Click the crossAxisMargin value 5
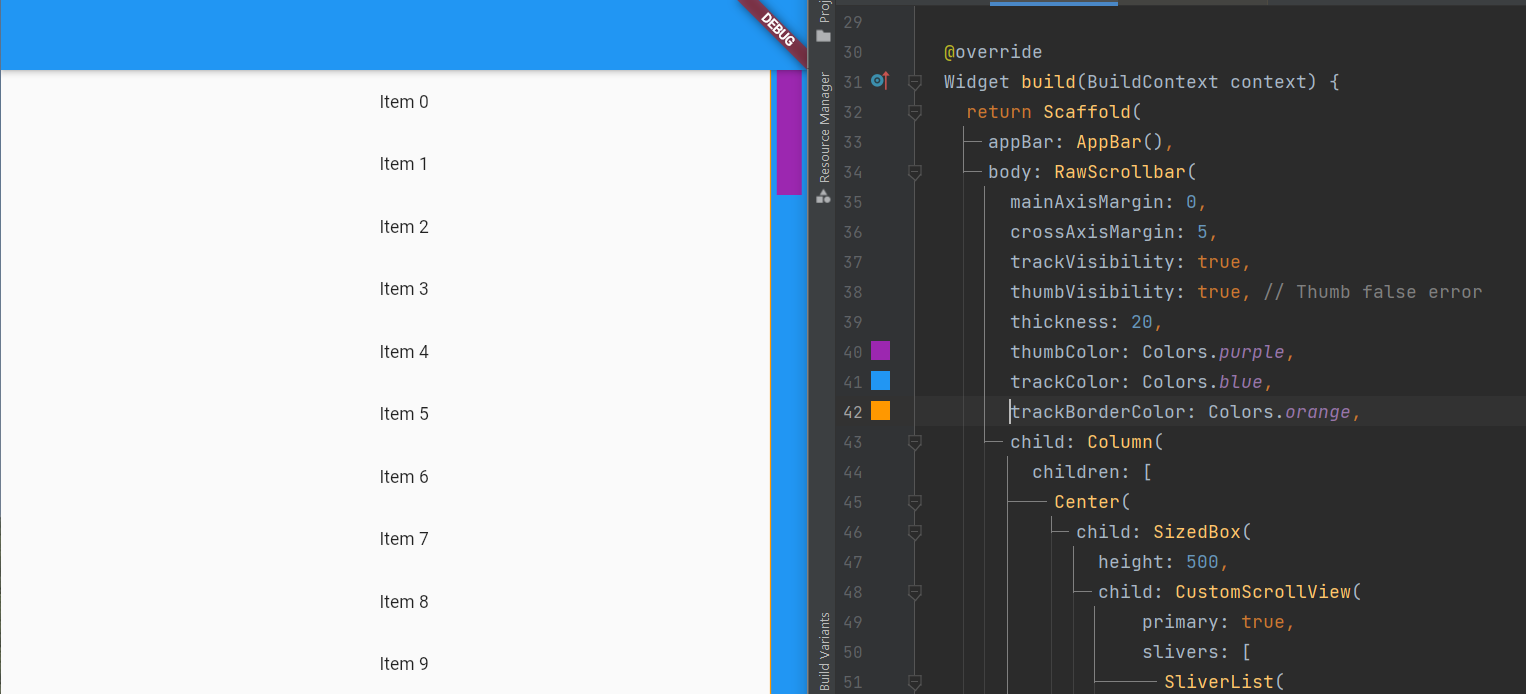The width and height of the screenshot is (1527, 696). 1202,232
